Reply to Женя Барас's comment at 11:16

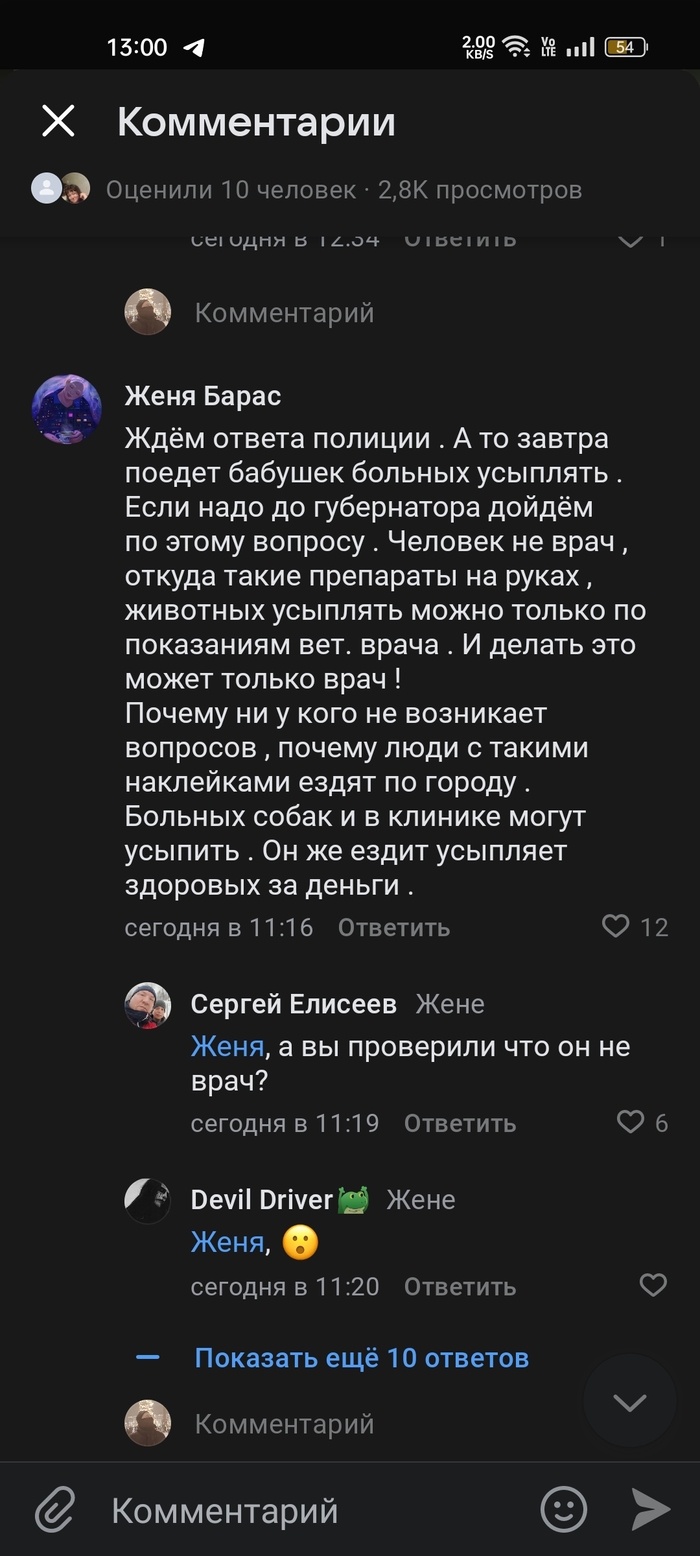tap(394, 928)
